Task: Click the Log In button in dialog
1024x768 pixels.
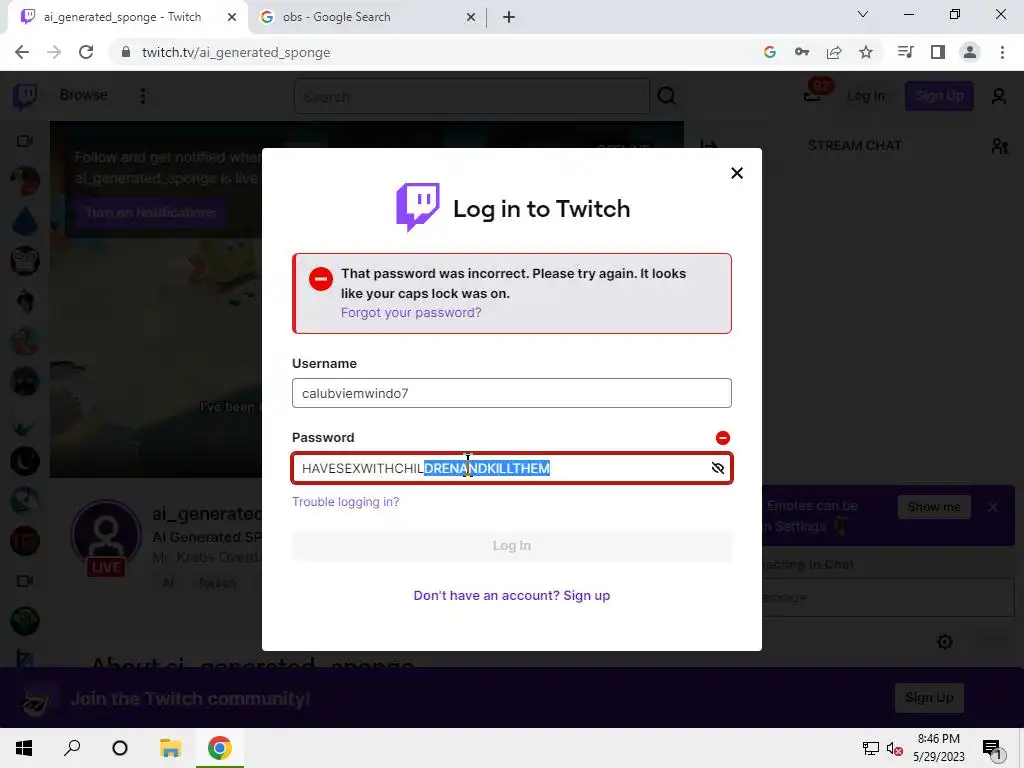Action: click(511, 545)
